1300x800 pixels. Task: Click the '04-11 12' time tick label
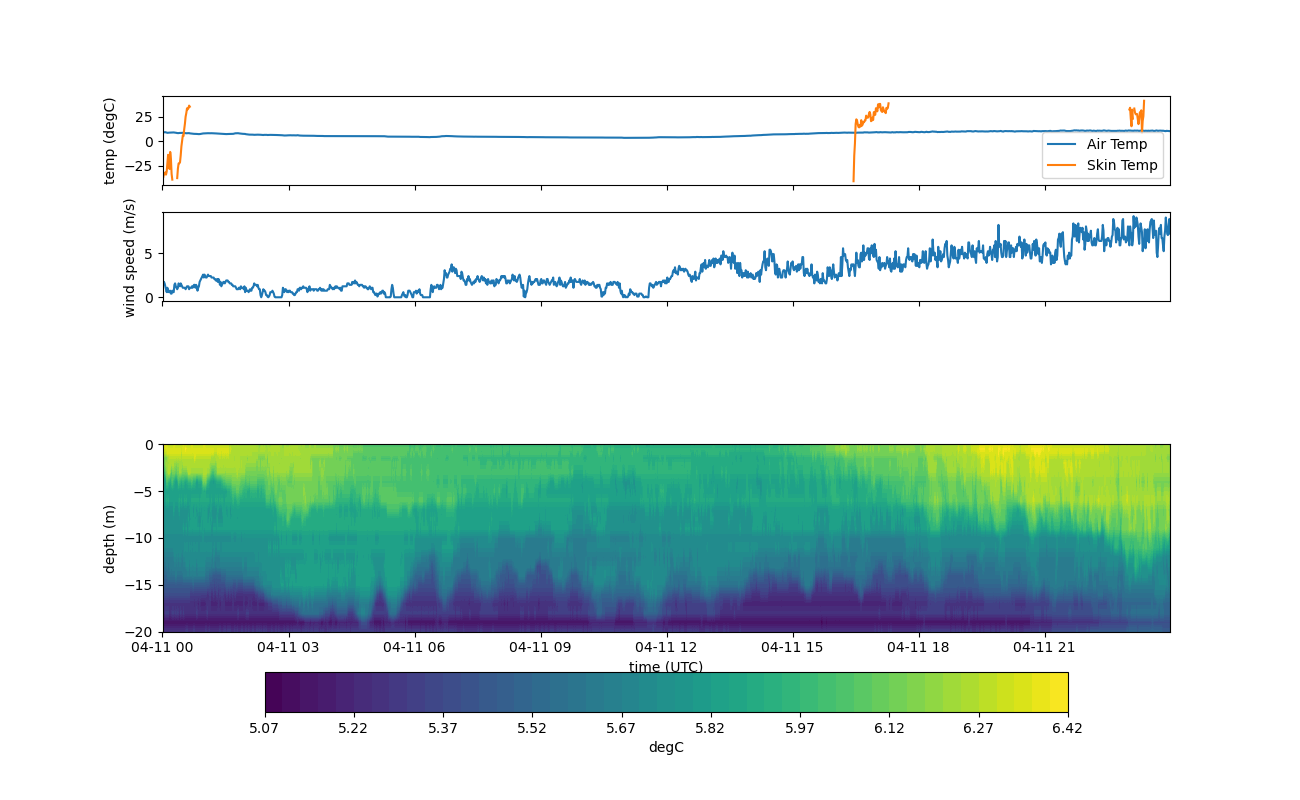[x=667, y=647]
